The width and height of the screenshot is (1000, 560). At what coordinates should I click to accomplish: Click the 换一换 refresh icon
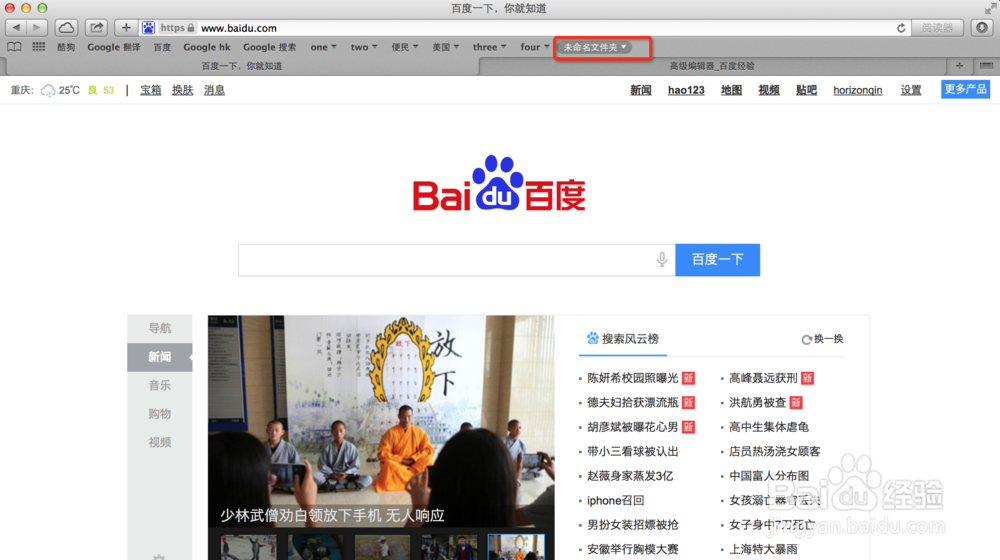click(x=806, y=339)
